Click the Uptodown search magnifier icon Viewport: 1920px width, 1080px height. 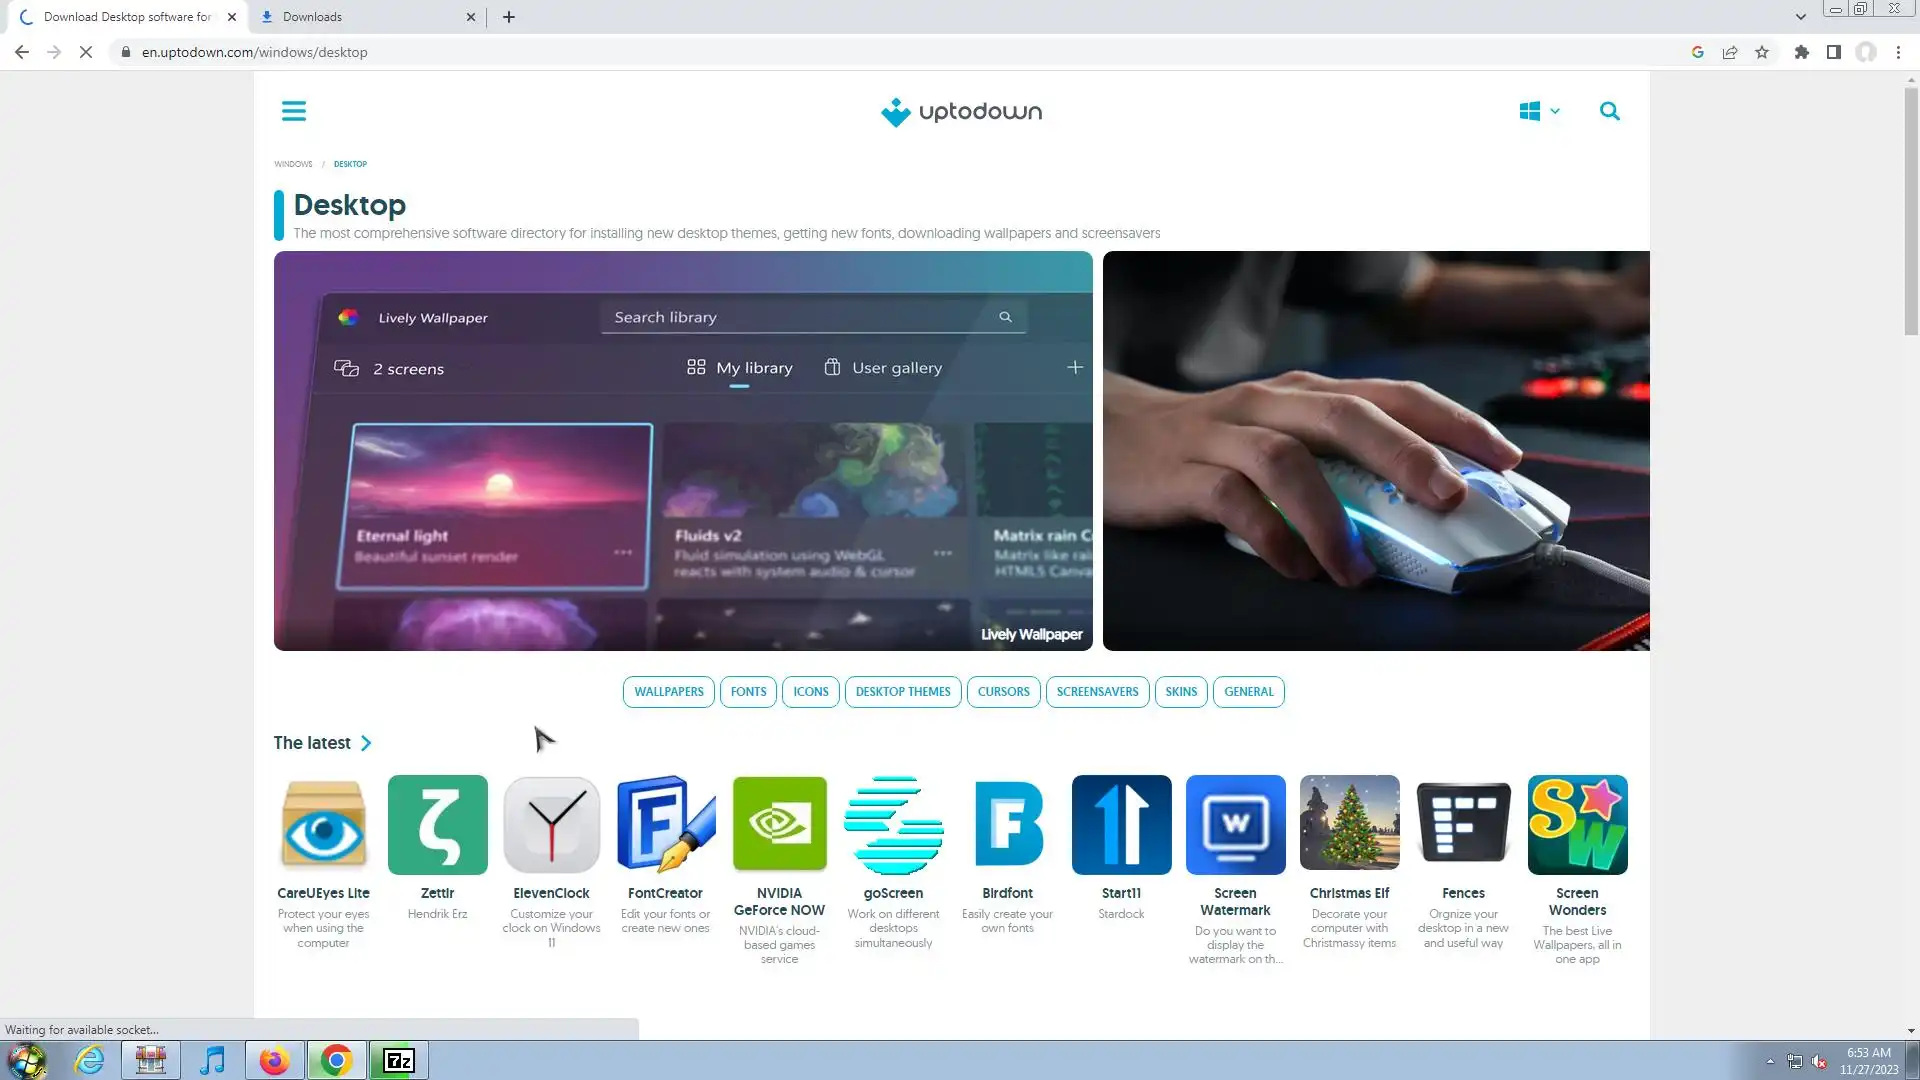coord(1609,111)
